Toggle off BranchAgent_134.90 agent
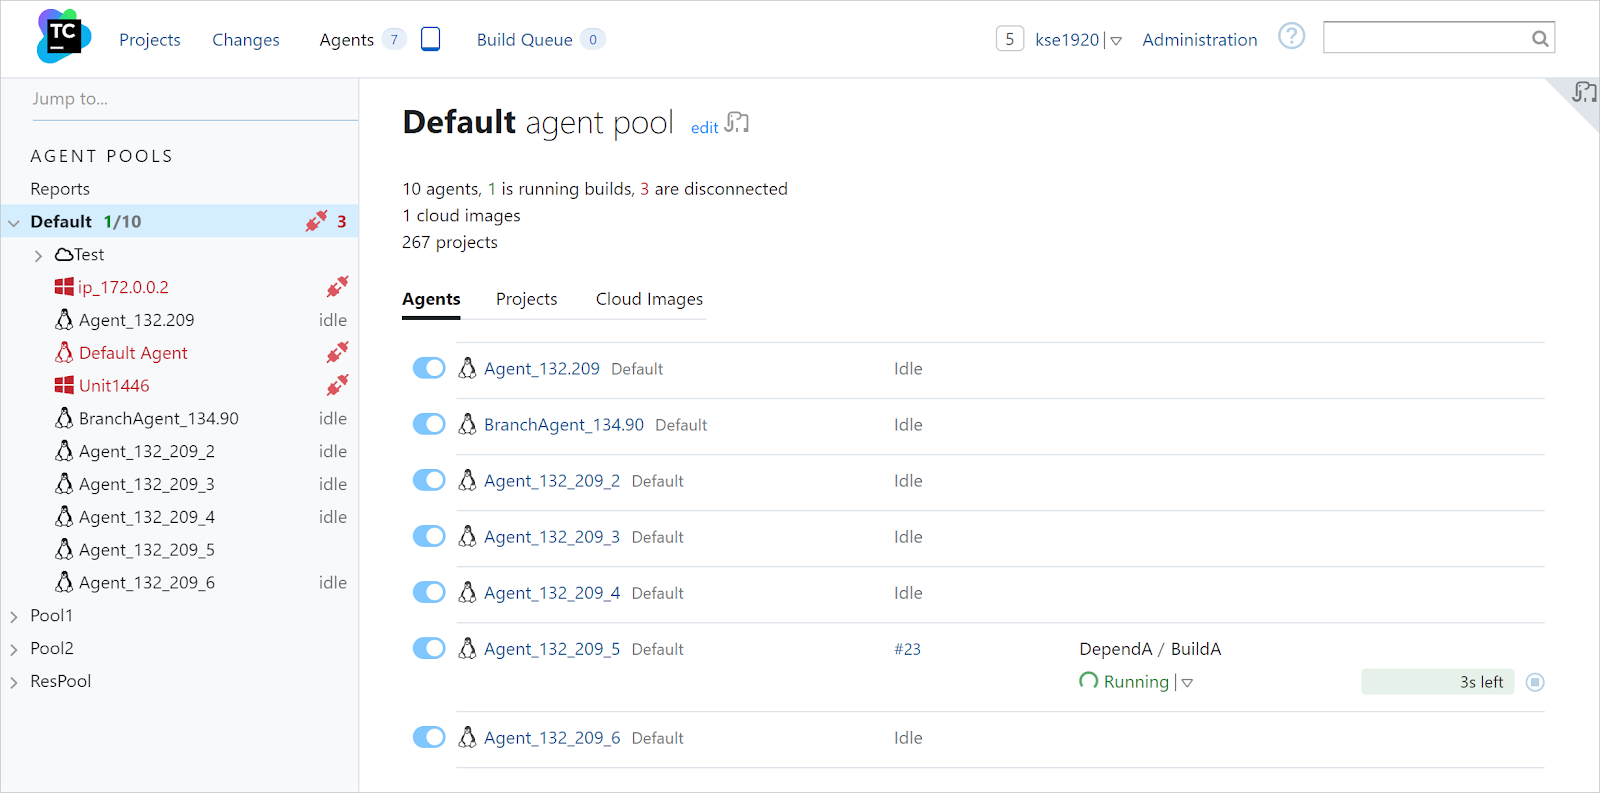Viewport: 1600px width, 793px height. (429, 424)
